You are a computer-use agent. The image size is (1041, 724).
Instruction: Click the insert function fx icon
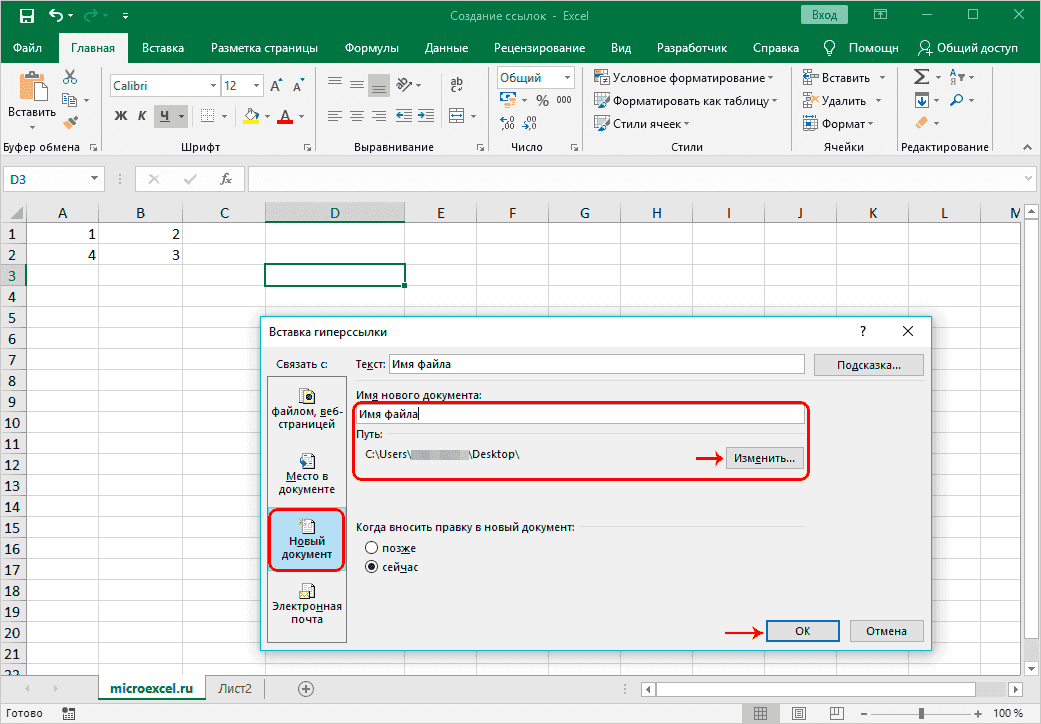click(x=226, y=179)
